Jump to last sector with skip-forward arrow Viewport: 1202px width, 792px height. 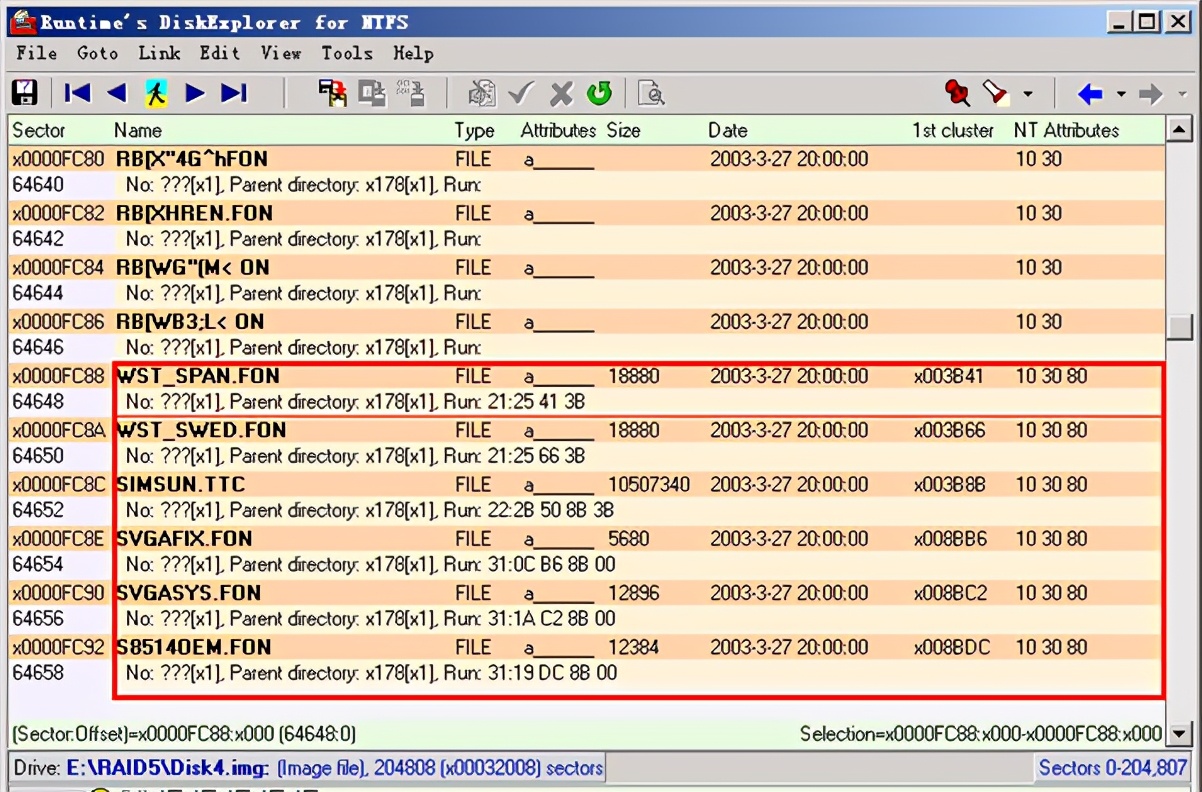point(234,93)
